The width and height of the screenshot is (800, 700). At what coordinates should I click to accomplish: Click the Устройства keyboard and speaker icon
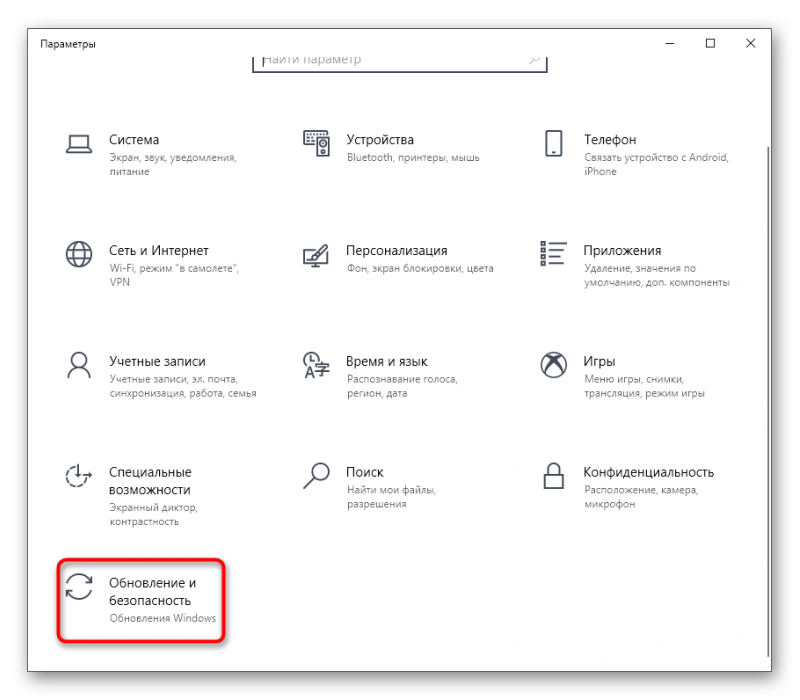tap(316, 143)
